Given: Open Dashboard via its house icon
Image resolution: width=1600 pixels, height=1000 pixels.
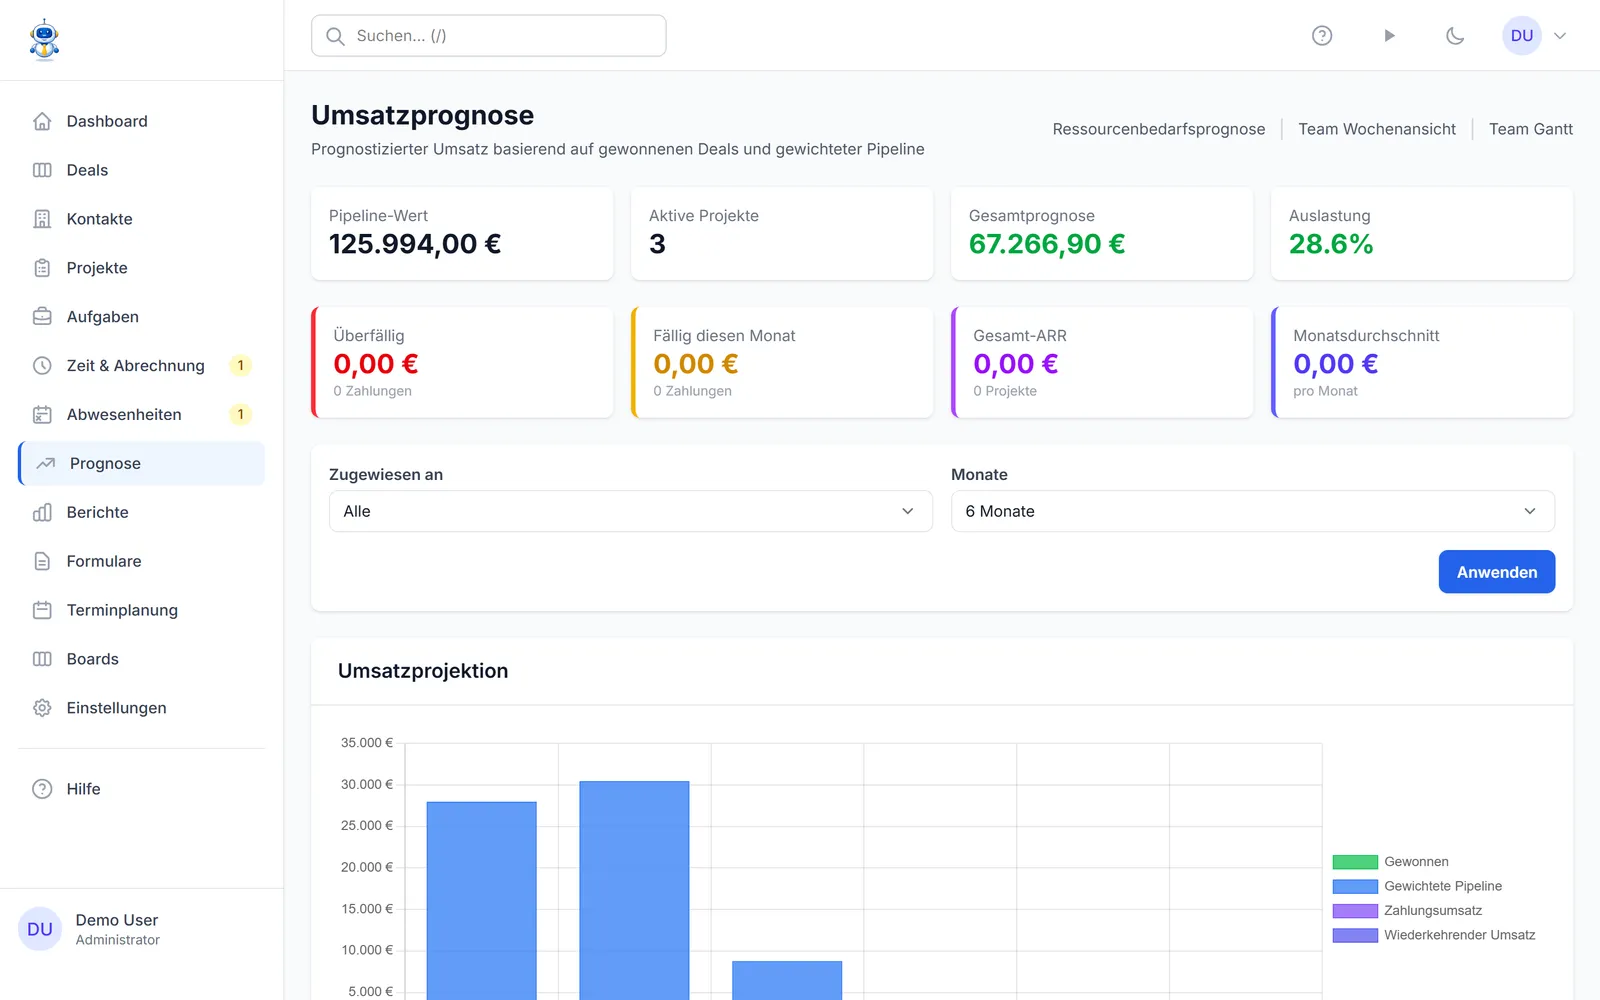Looking at the screenshot, I should [x=42, y=121].
